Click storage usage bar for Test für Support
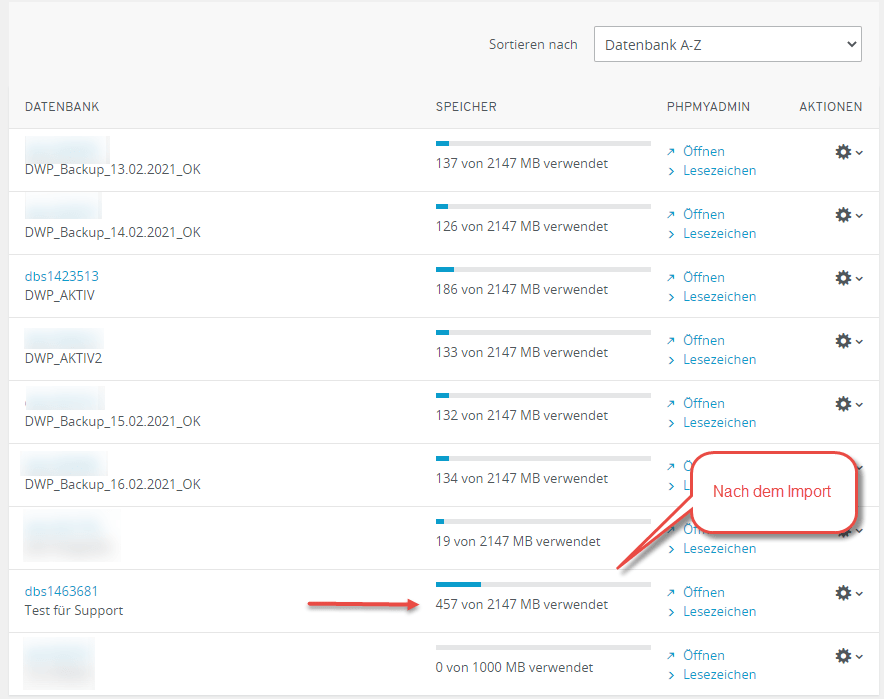The width and height of the screenshot is (884, 699). [543, 584]
